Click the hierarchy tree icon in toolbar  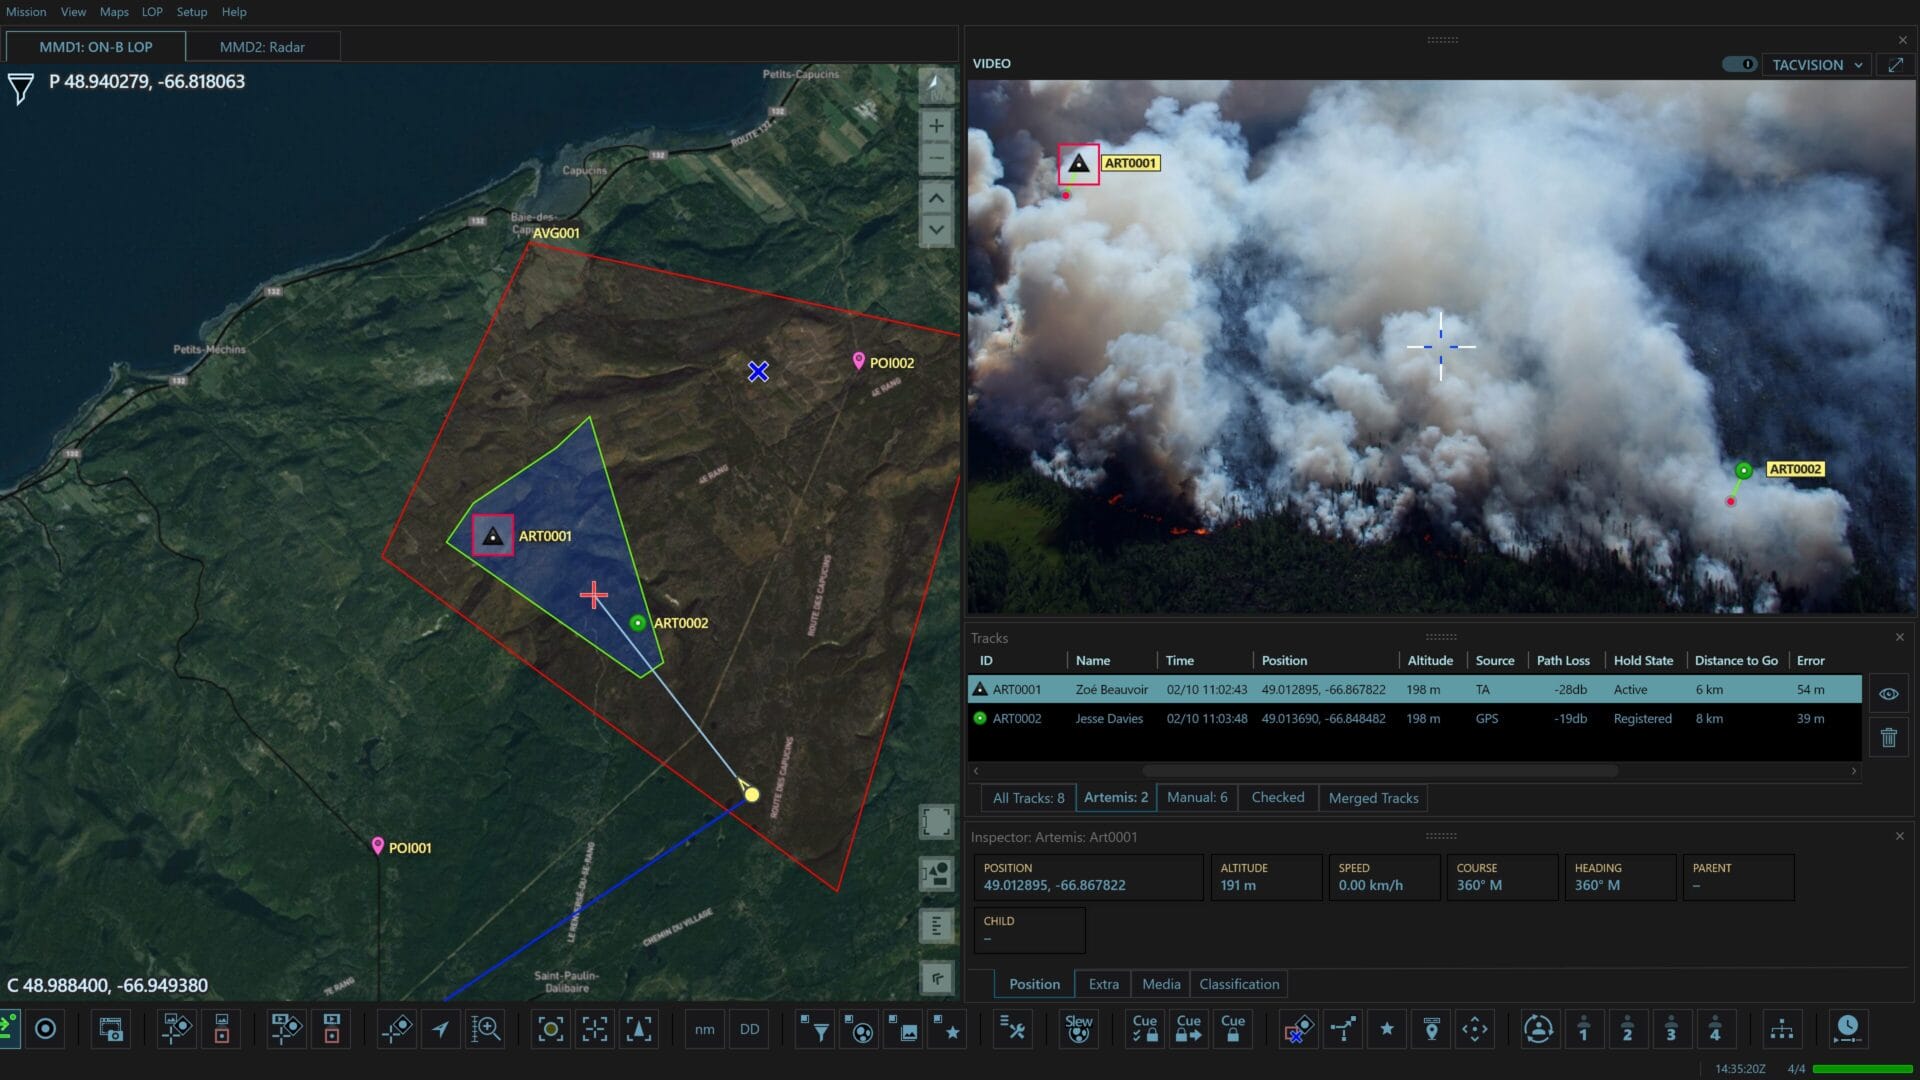[x=1781, y=1029]
